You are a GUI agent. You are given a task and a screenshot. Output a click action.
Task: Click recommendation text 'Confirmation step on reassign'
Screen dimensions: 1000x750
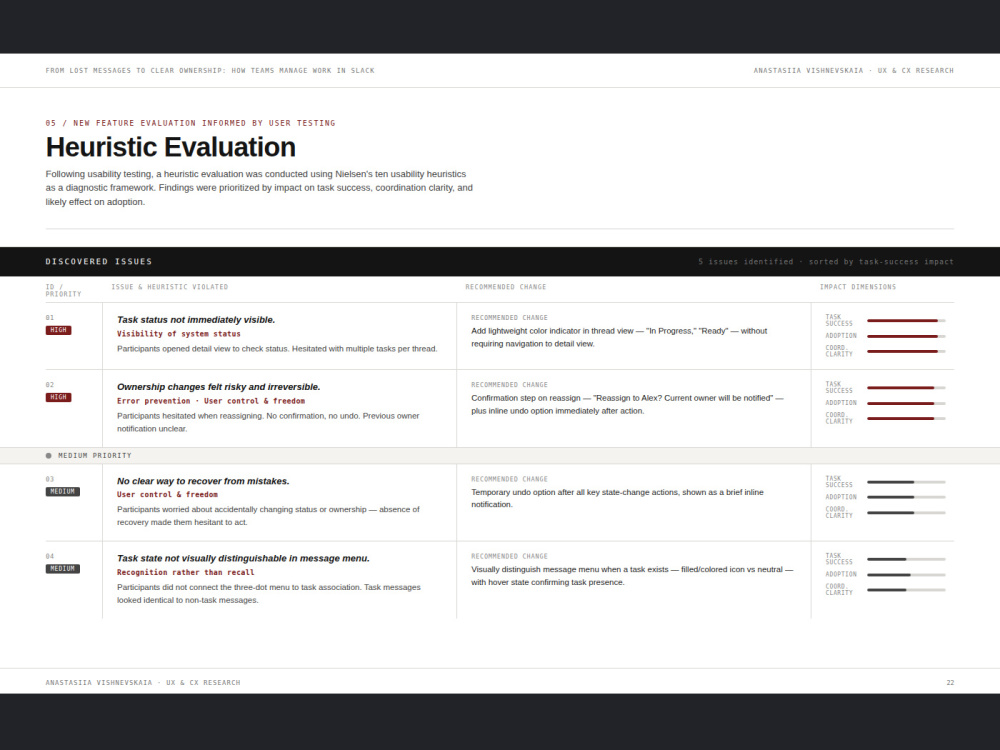pyautogui.click(x=627, y=404)
